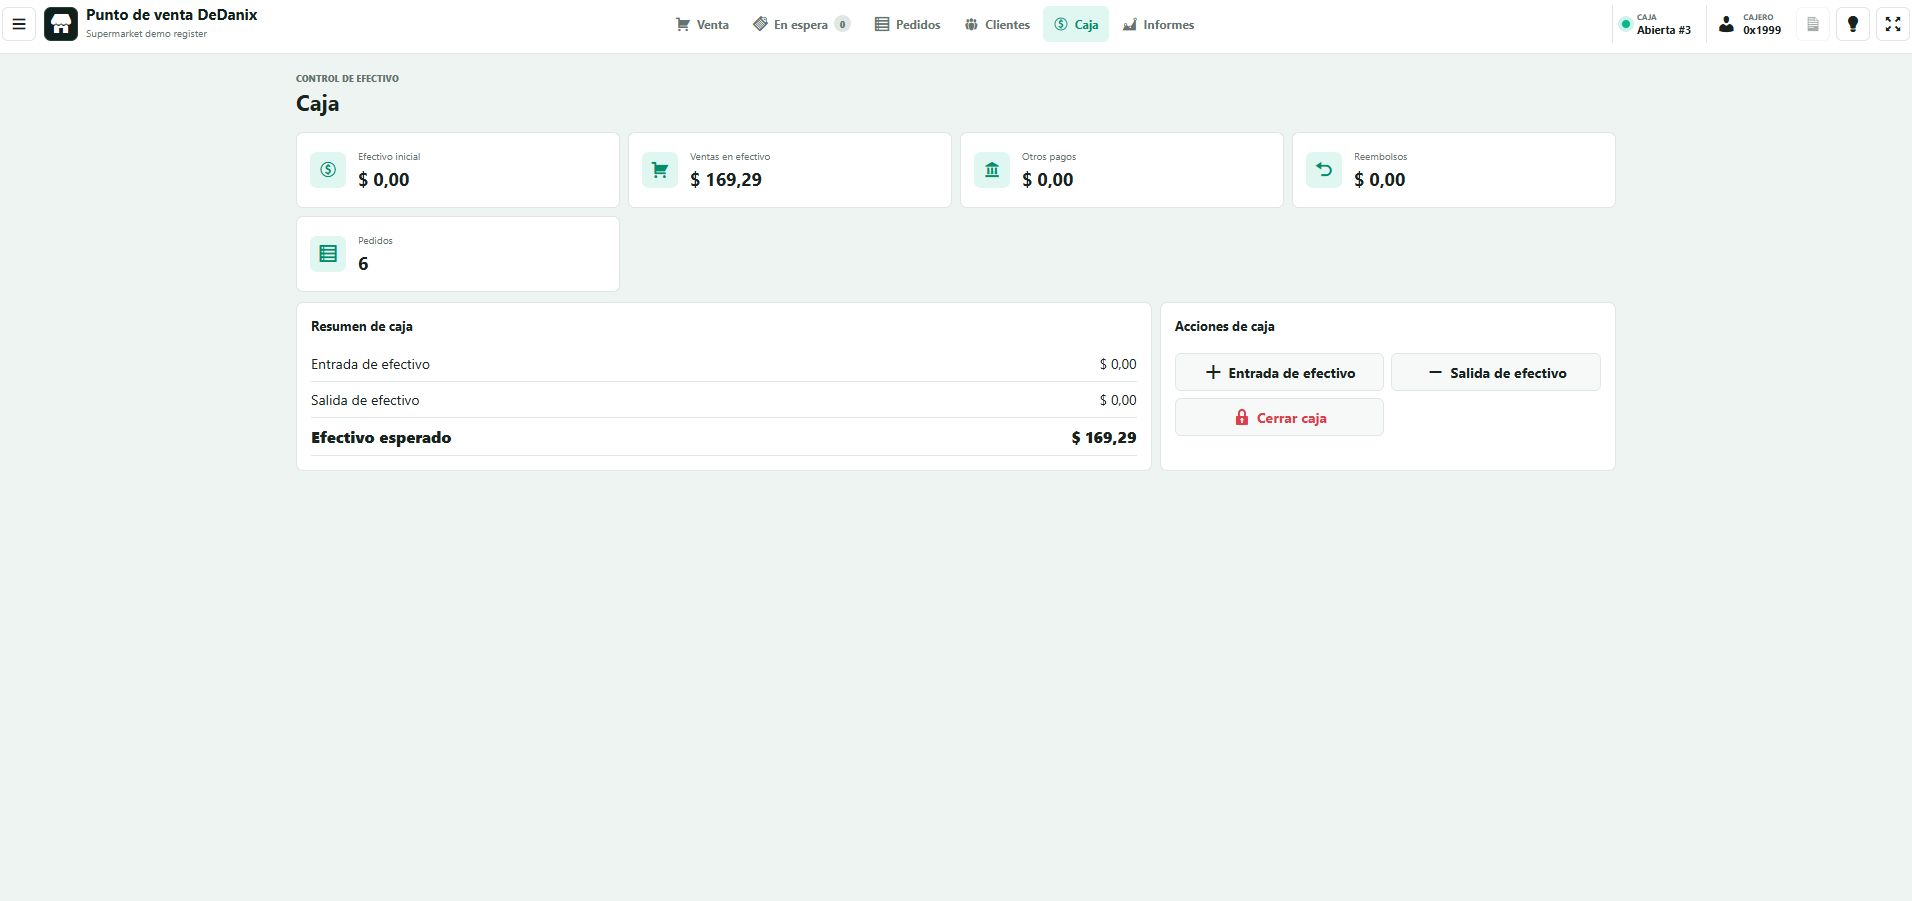This screenshot has height=901, width=1912.
Task: Click the Ventas en efectivo value $ 169,29
Action: [726, 180]
